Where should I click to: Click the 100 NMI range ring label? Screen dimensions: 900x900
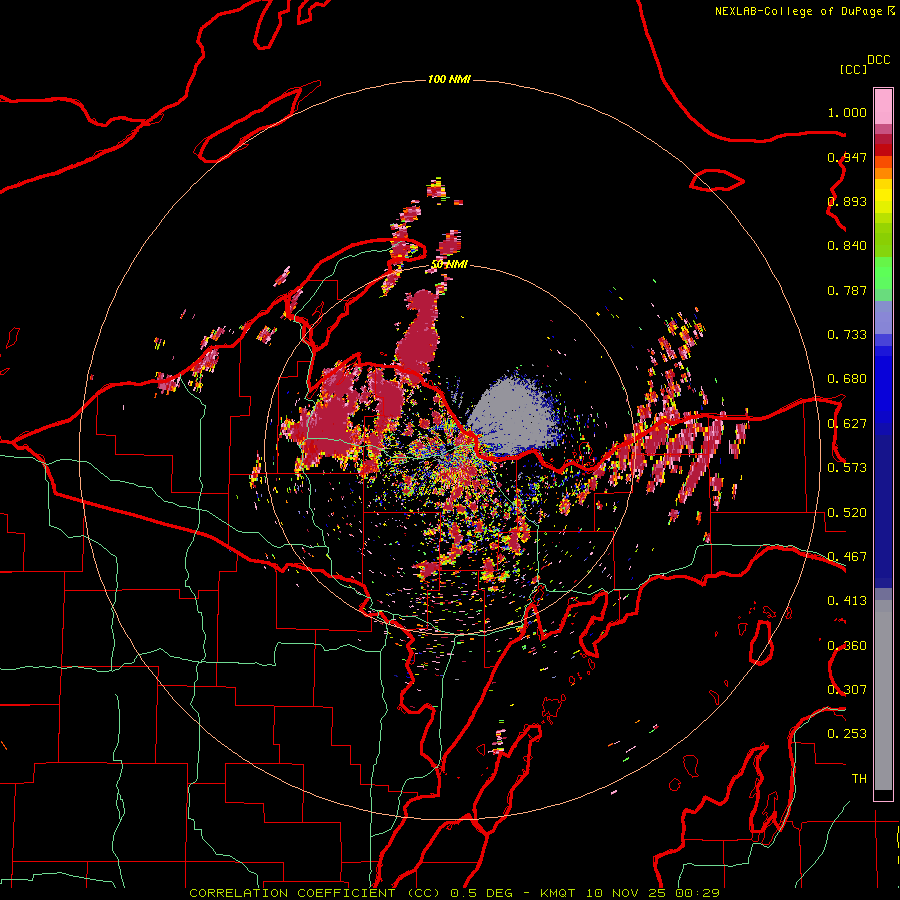(449, 79)
